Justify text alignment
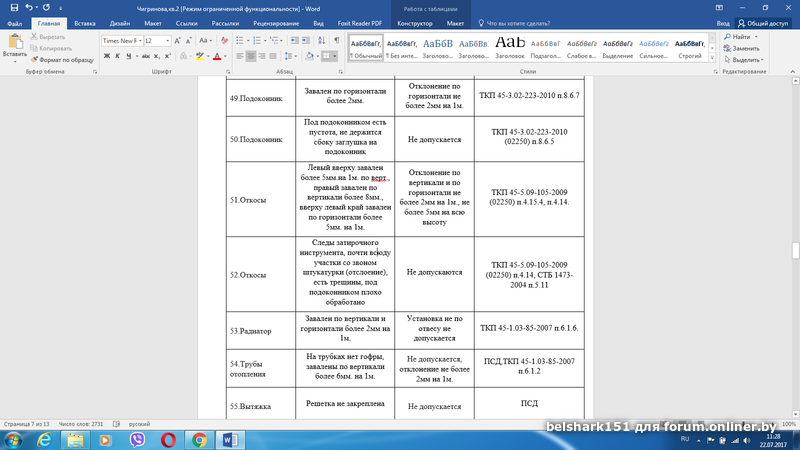The image size is (800, 450). tap(273, 56)
